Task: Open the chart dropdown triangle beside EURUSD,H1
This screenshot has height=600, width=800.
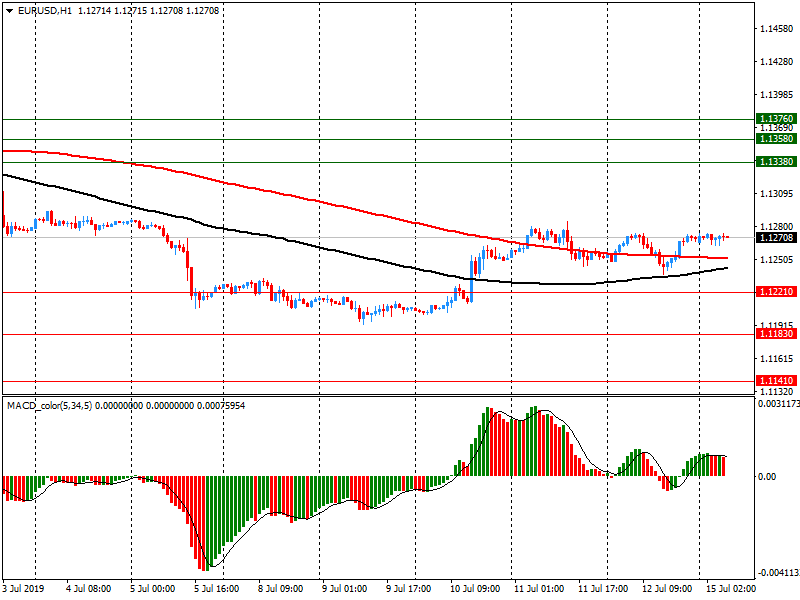Action: (10, 11)
